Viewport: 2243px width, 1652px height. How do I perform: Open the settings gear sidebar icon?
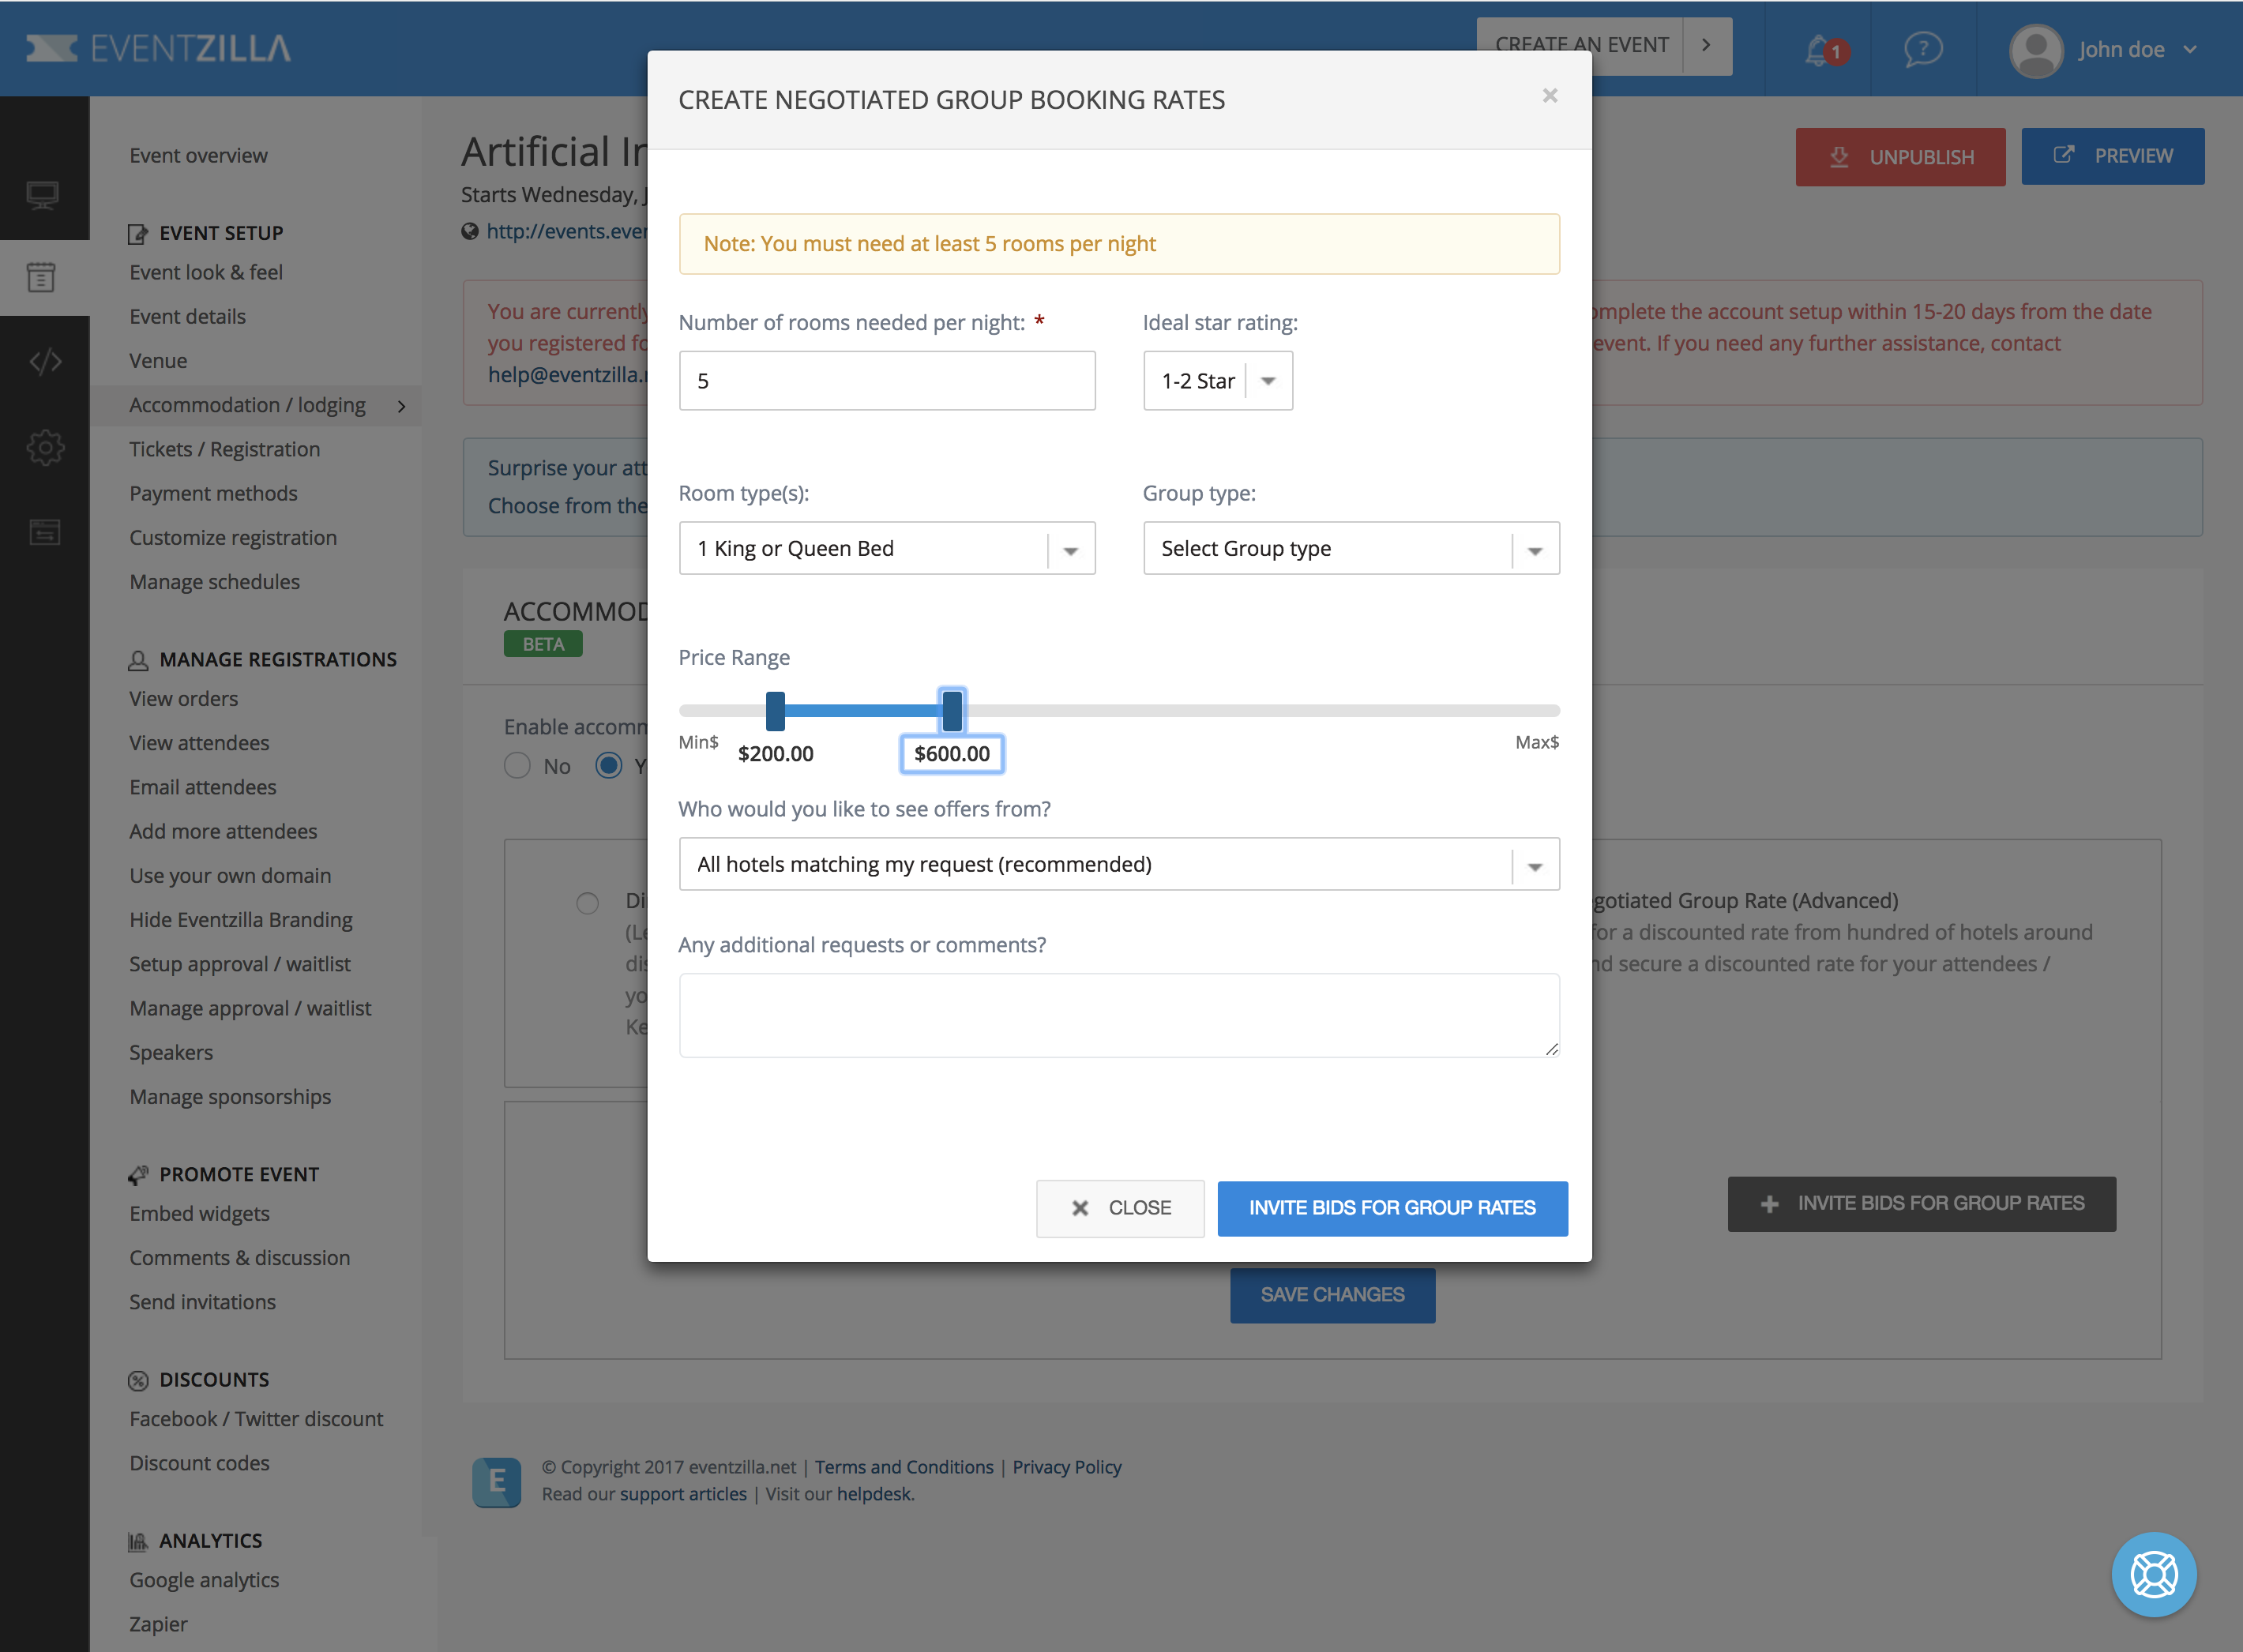coord(45,447)
